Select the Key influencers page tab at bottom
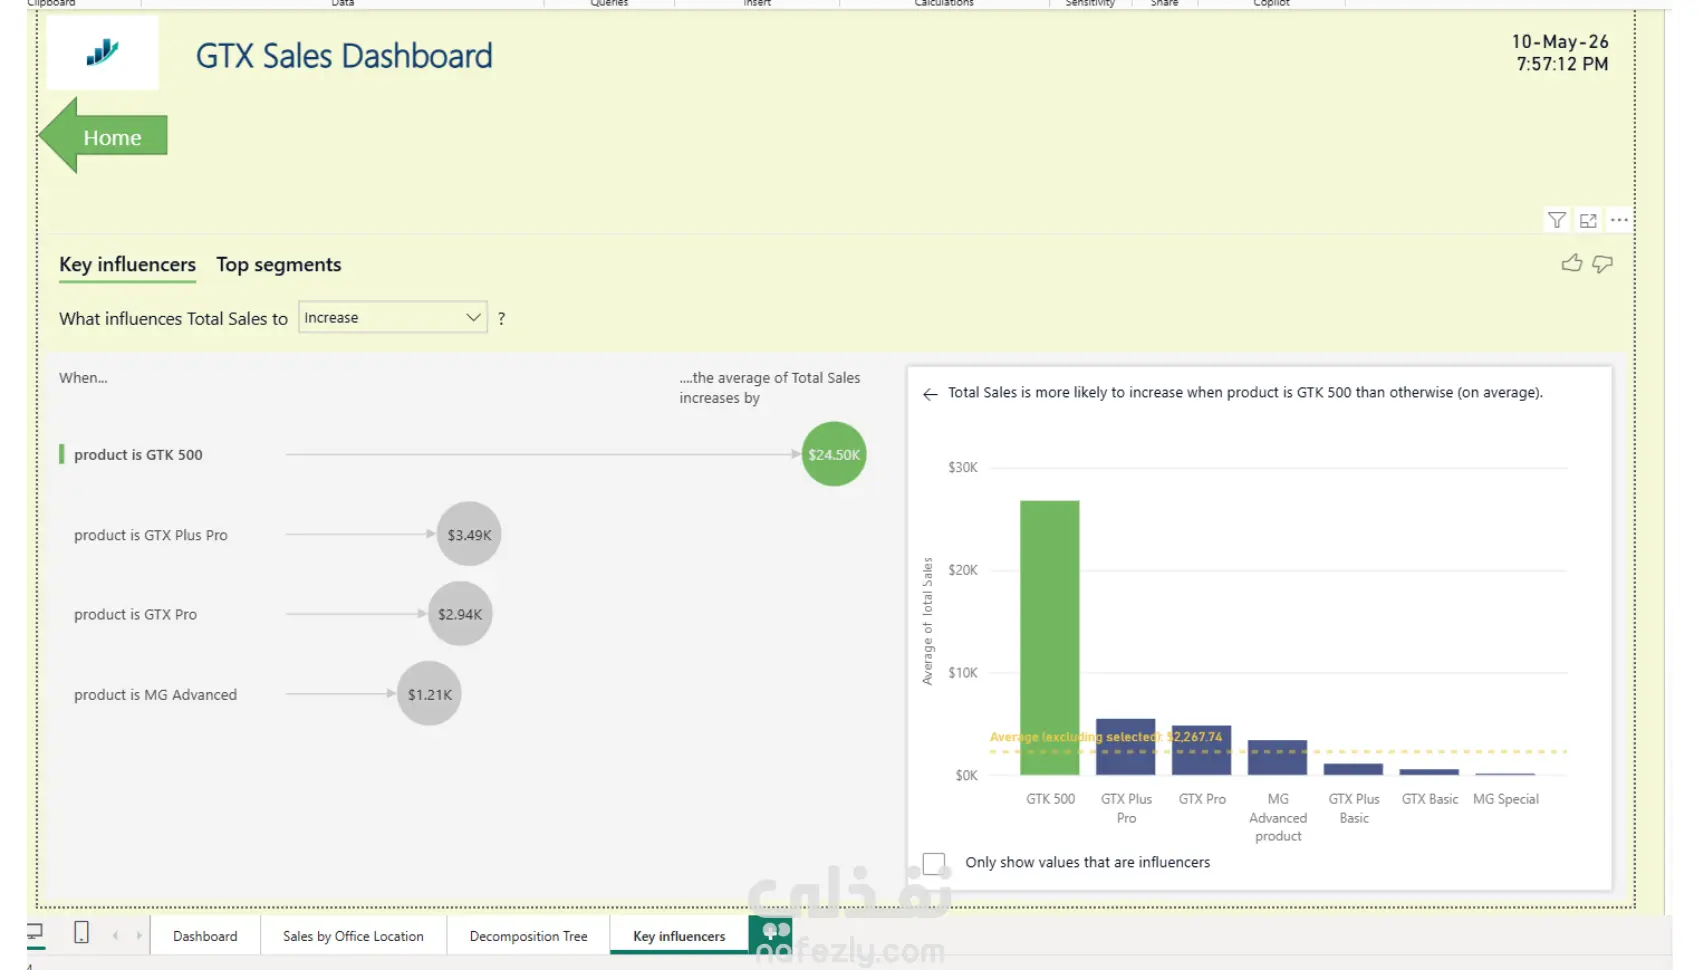 (x=679, y=936)
